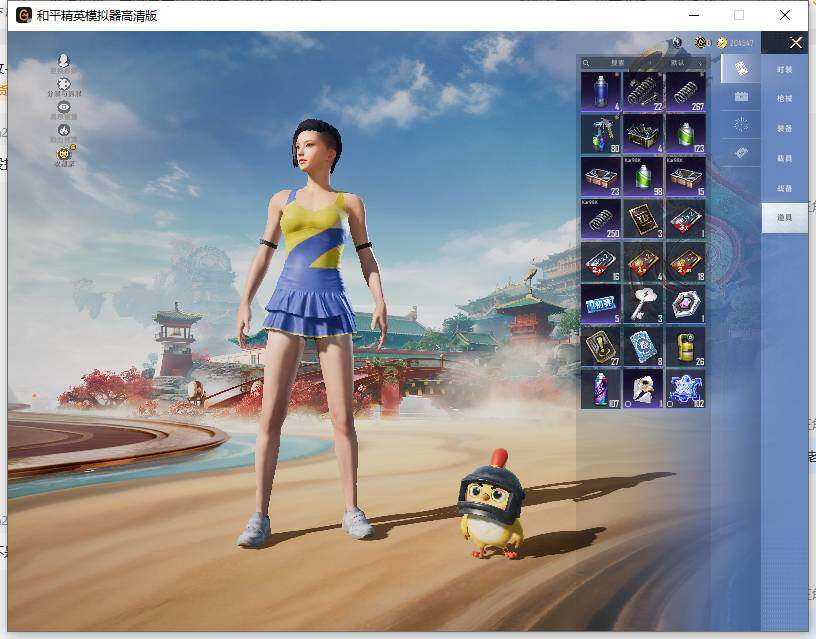Image resolution: width=816 pixels, height=639 pixels.
Task: Switch to the sparkle sub-category tab icon
Action: [741, 124]
